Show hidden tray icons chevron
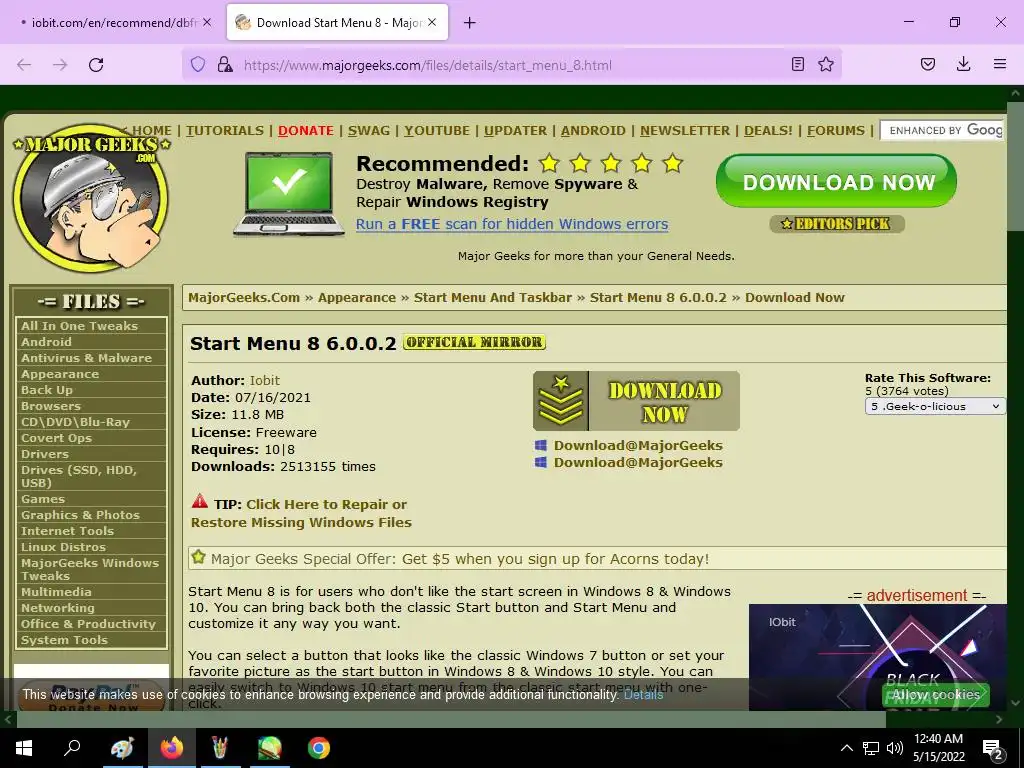 pyautogui.click(x=846, y=748)
